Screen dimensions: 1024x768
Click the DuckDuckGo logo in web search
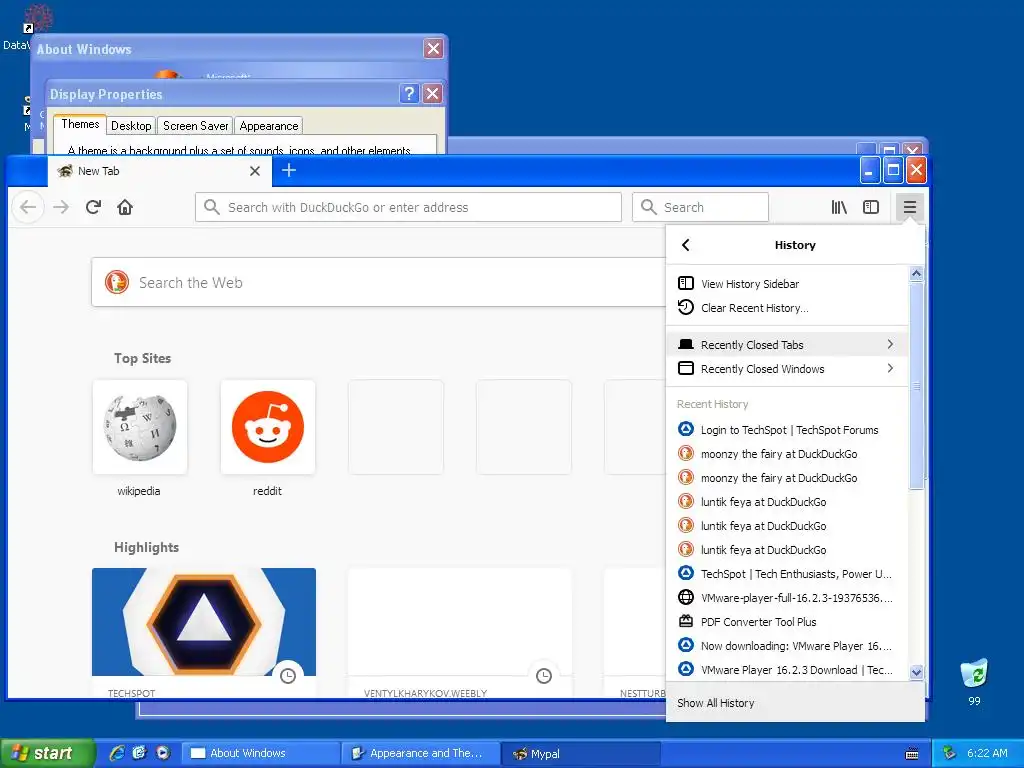(x=117, y=282)
